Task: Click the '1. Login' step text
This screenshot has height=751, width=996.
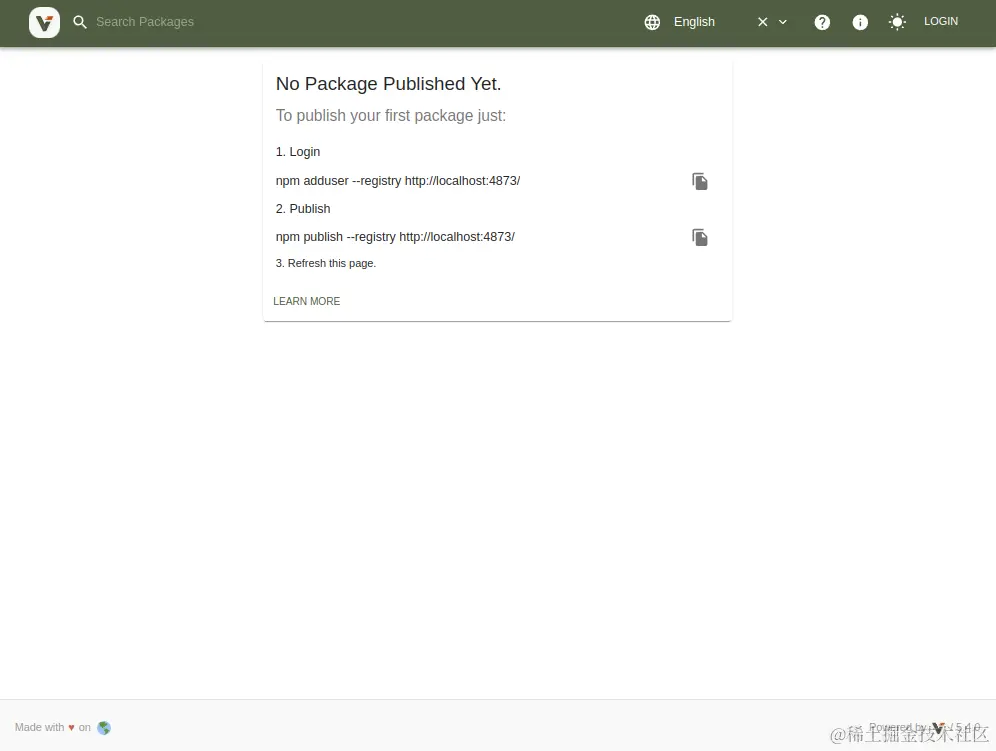Action: click(x=298, y=152)
